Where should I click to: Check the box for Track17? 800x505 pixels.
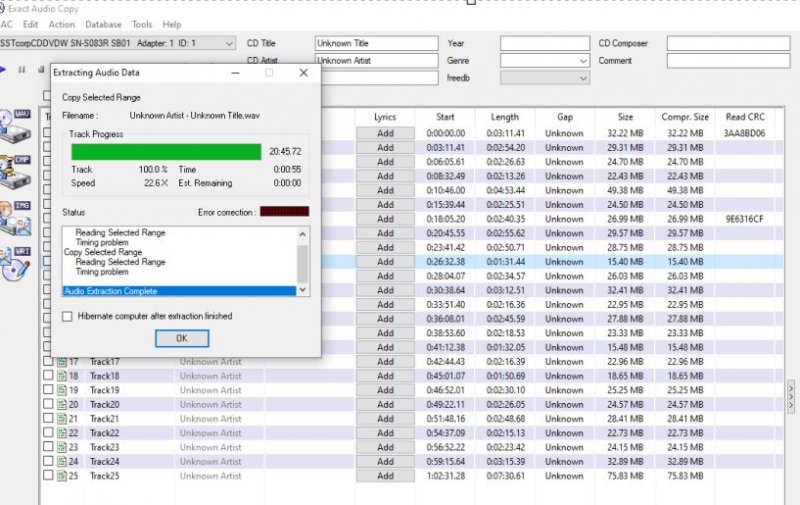pos(47,361)
